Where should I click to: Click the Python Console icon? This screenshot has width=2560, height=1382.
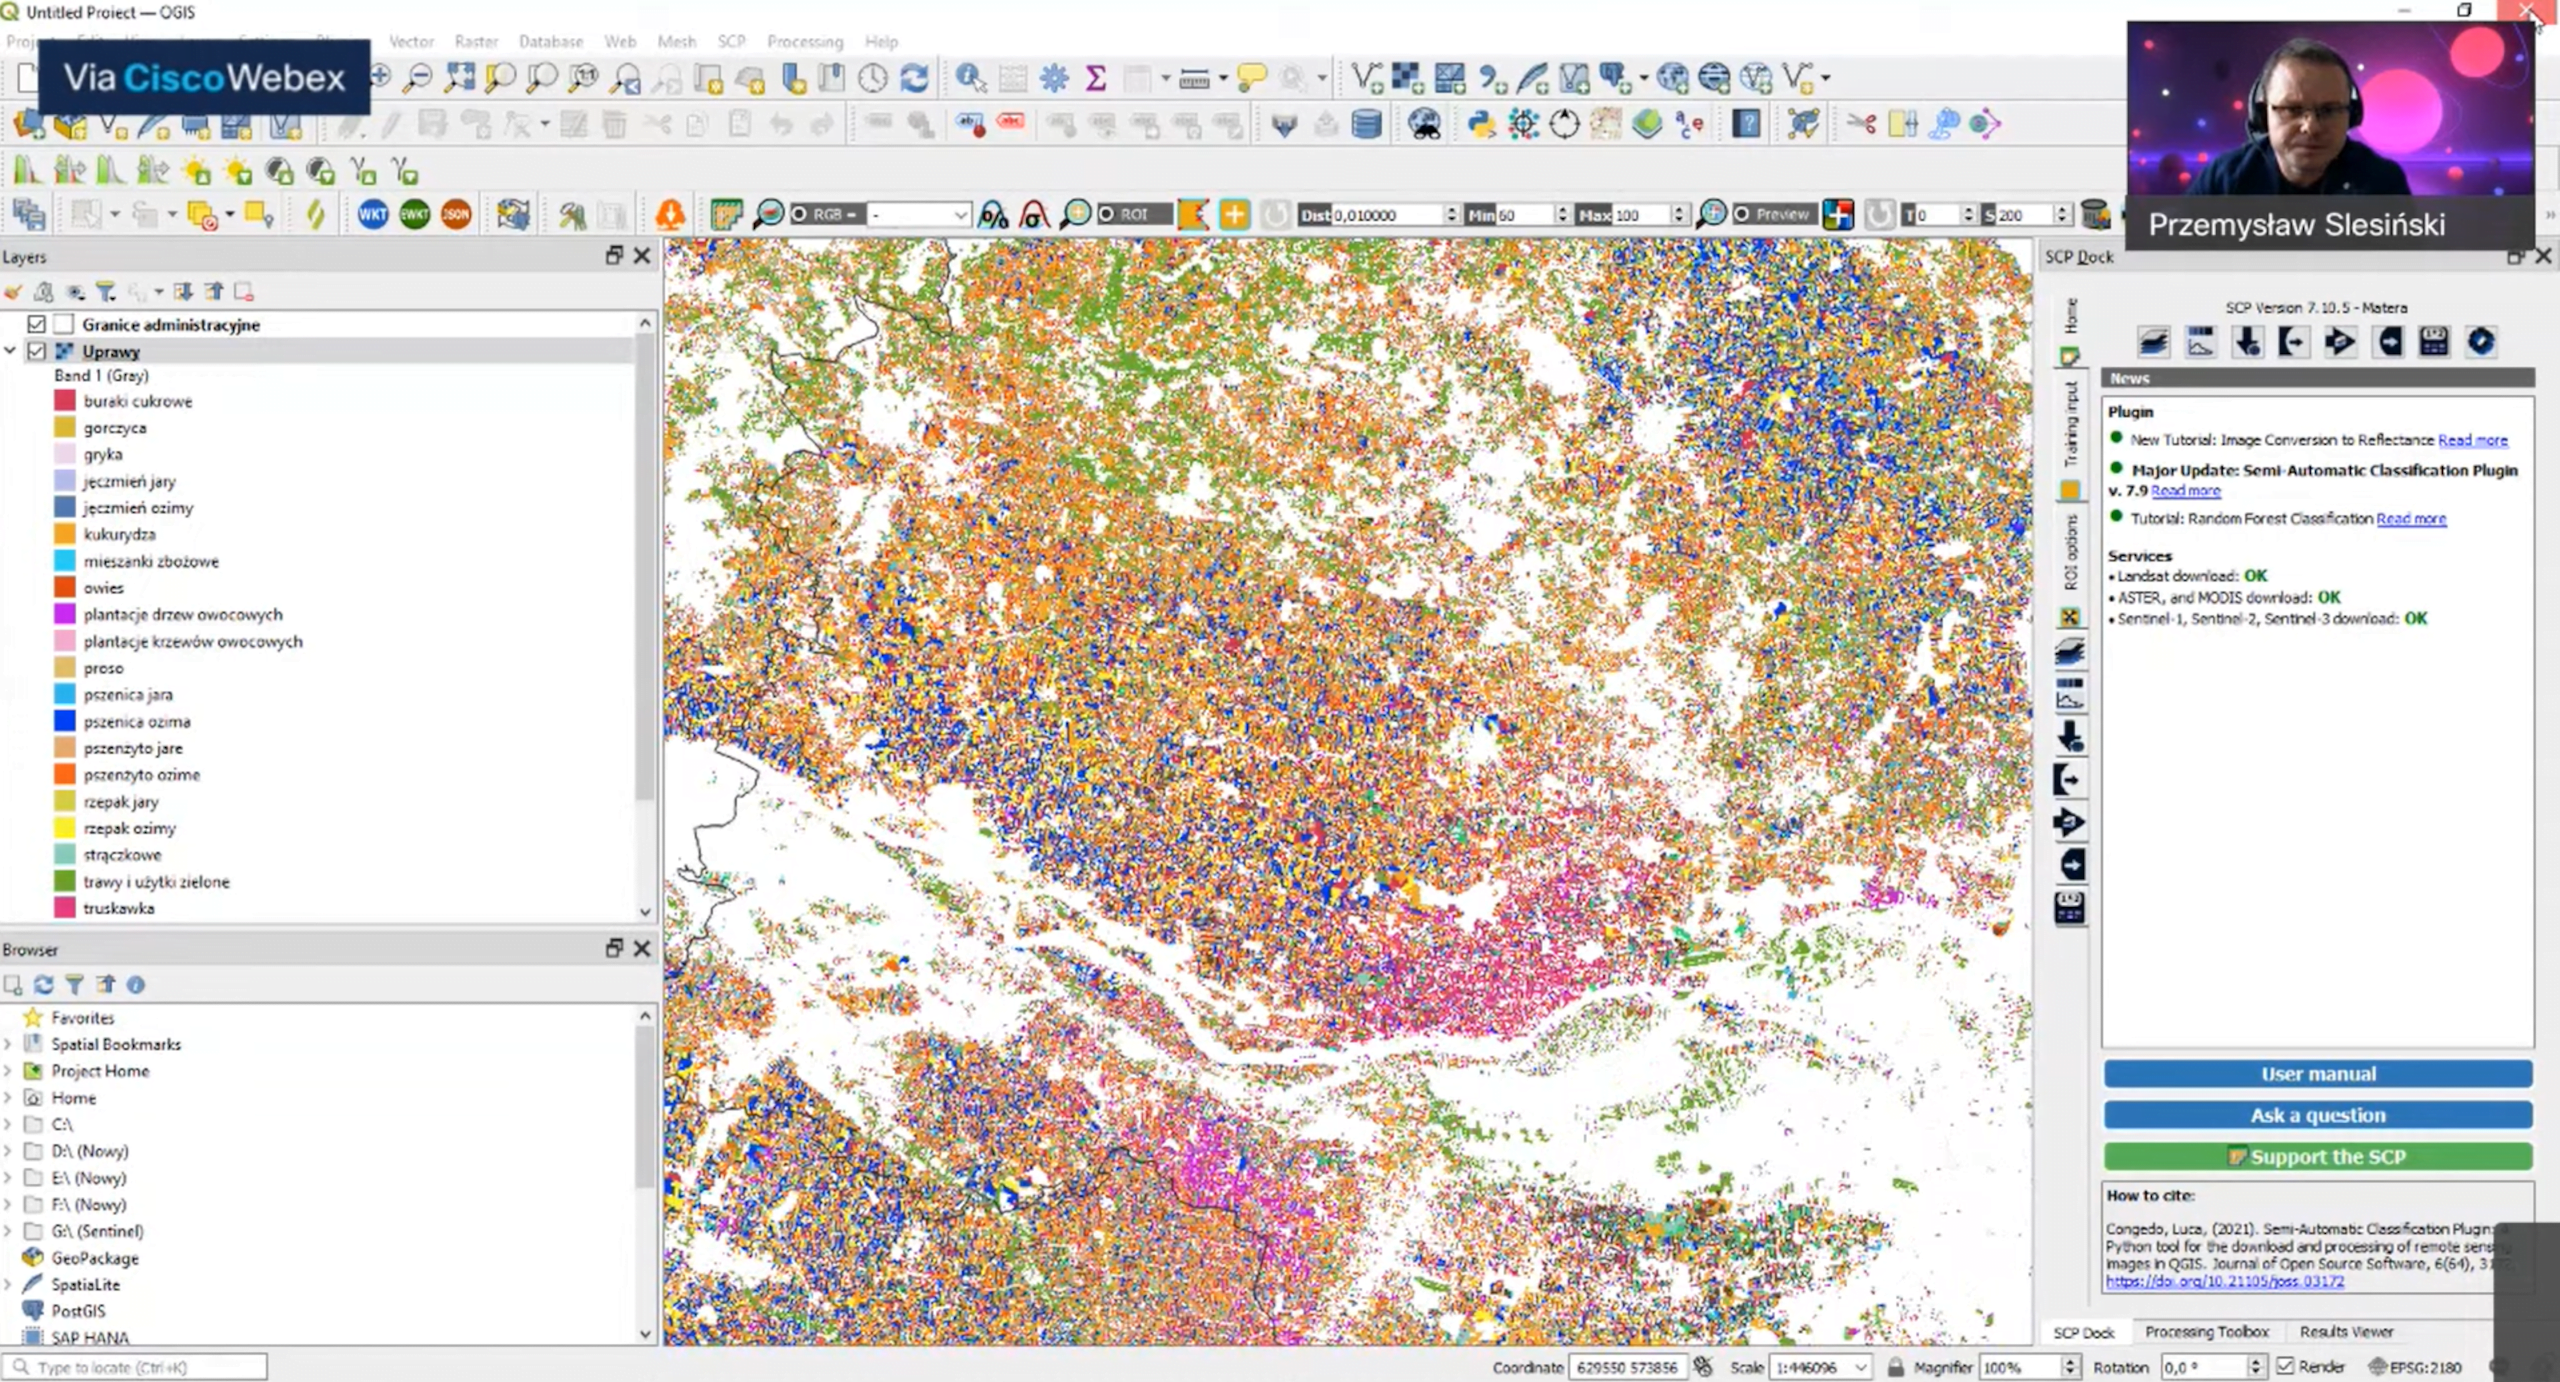point(1481,124)
